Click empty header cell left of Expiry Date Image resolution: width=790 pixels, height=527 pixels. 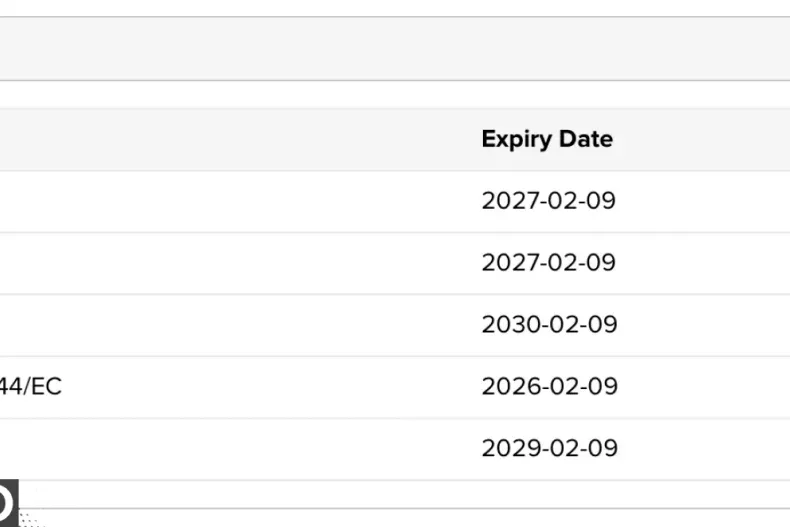230,139
